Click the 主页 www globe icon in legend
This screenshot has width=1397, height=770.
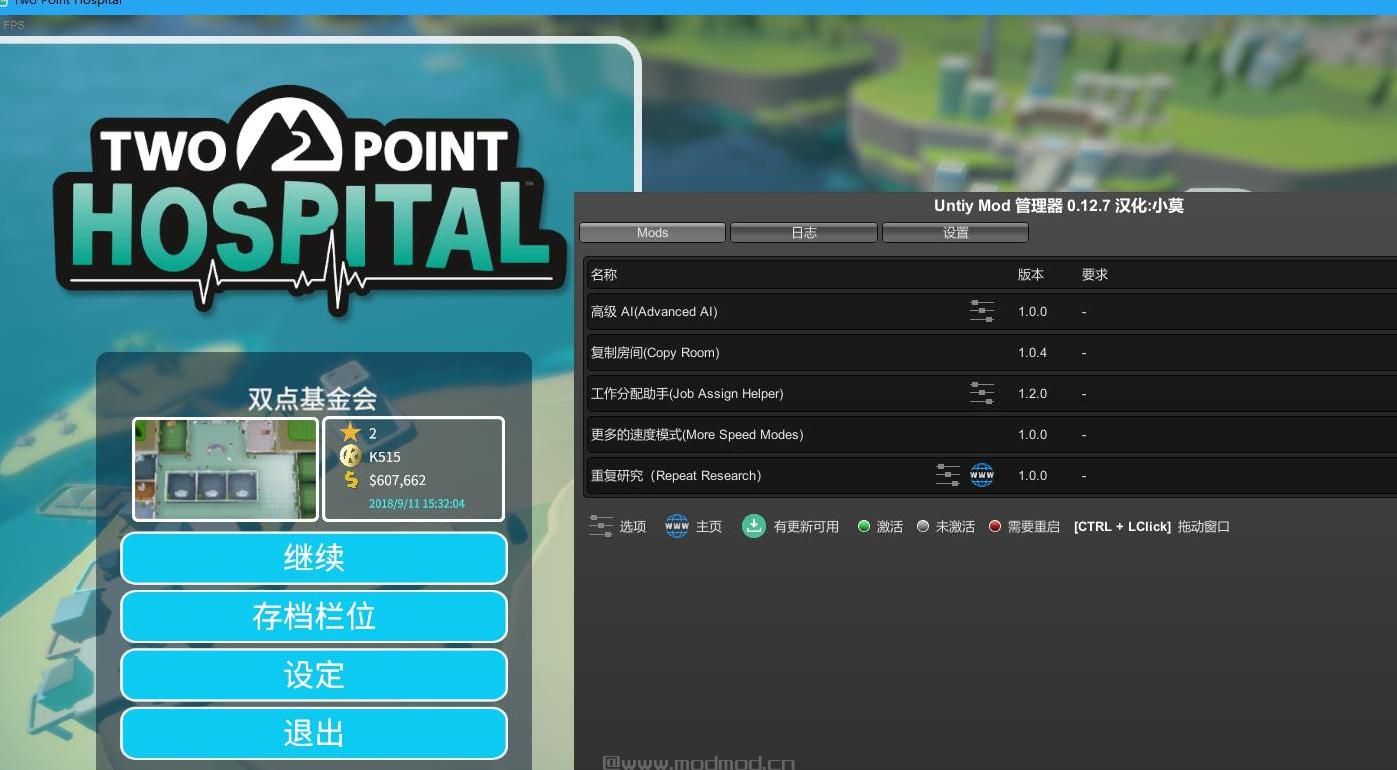677,526
